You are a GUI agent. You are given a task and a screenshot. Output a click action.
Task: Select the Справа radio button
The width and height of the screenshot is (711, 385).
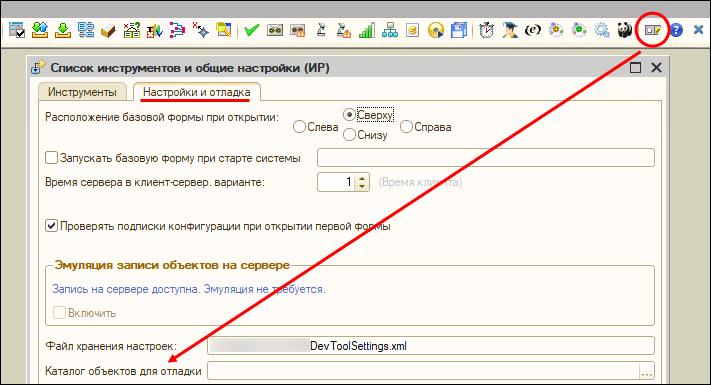tap(406, 127)
